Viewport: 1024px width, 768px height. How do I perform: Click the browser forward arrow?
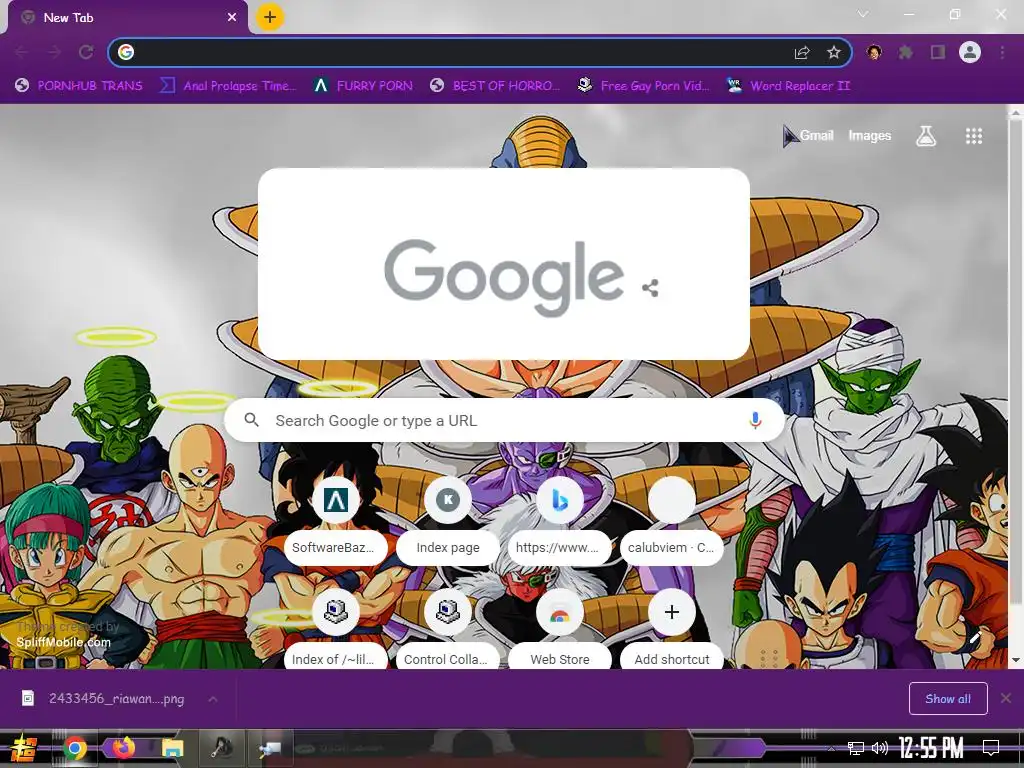54,52
